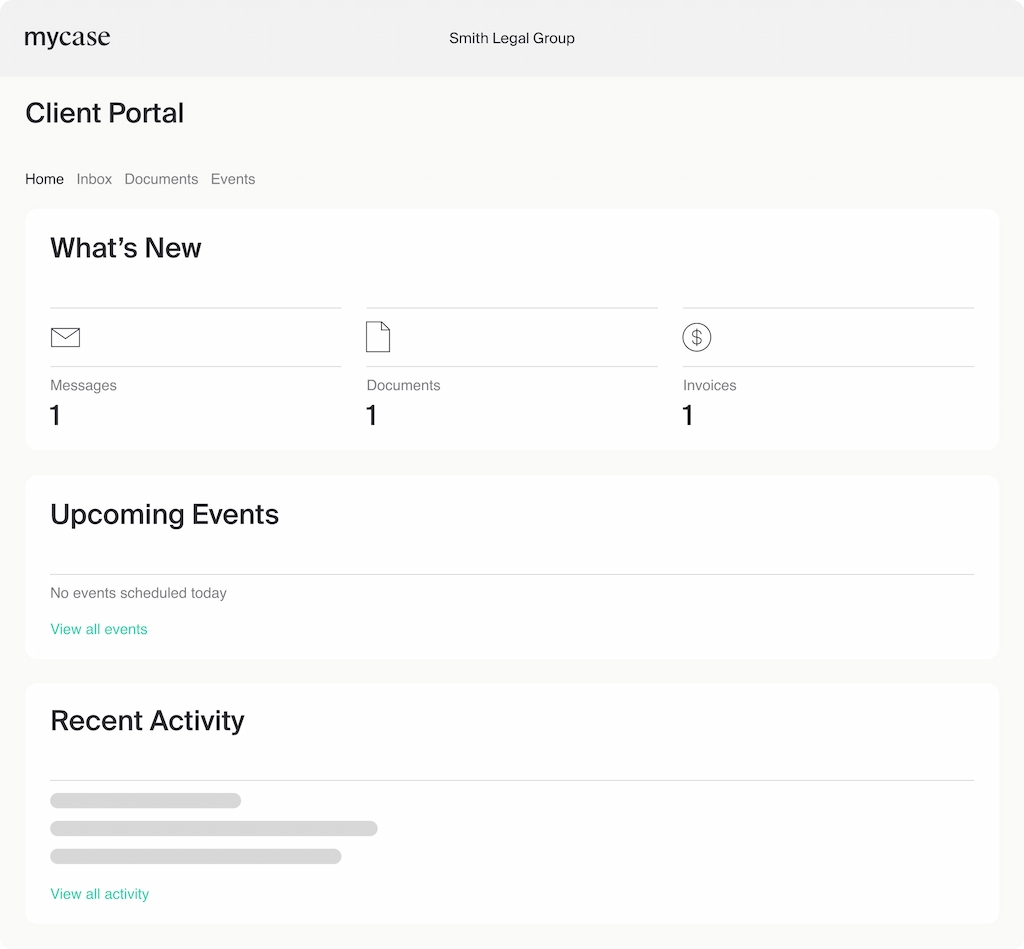Open View all activity
The width and height of the screenshot is (1024, 949).
coord(99,894)
